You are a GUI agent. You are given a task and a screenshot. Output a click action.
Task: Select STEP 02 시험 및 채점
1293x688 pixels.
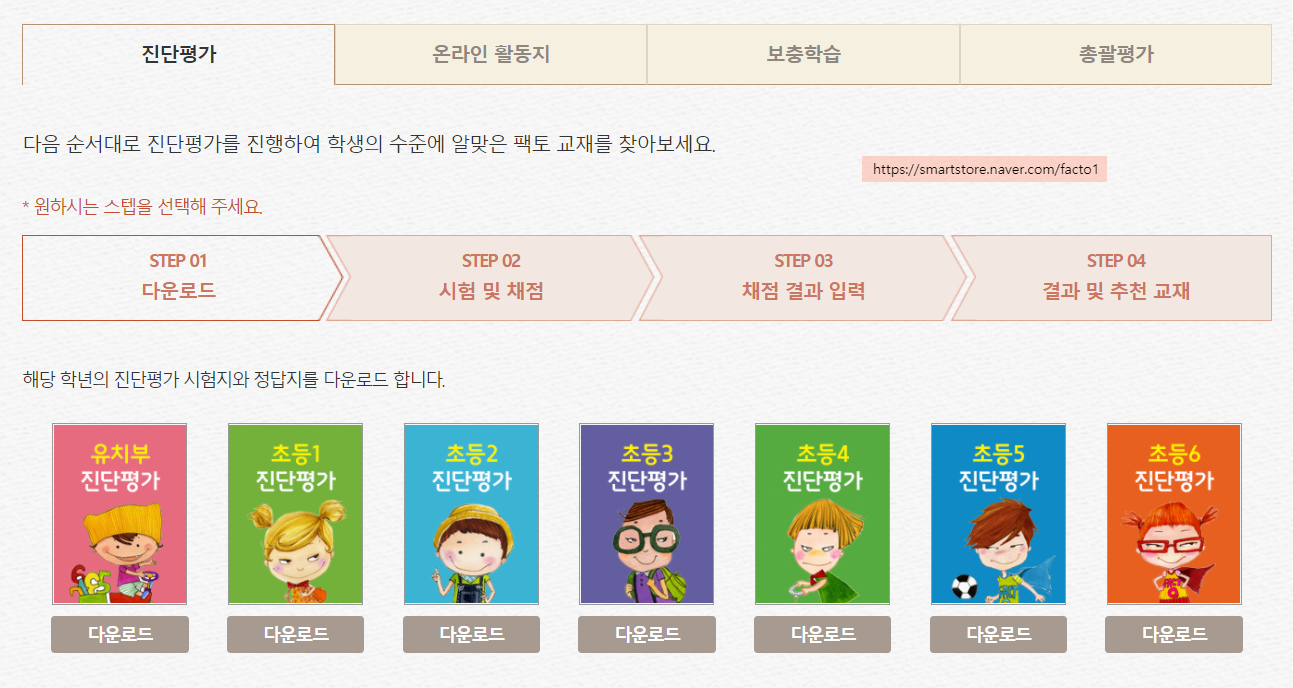(491, 278)
